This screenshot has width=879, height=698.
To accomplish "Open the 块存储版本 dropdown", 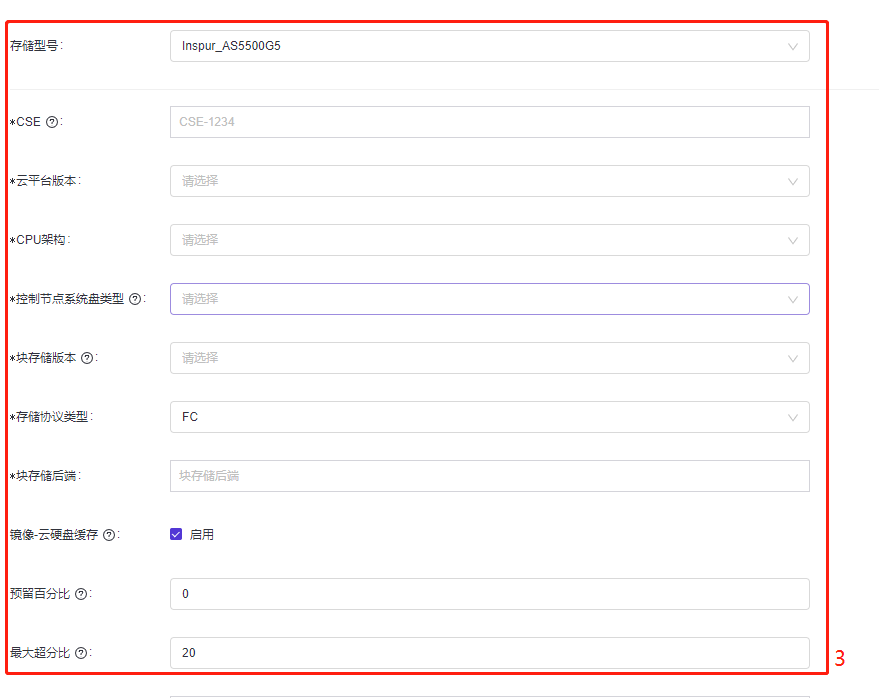I will click(489, 358).
